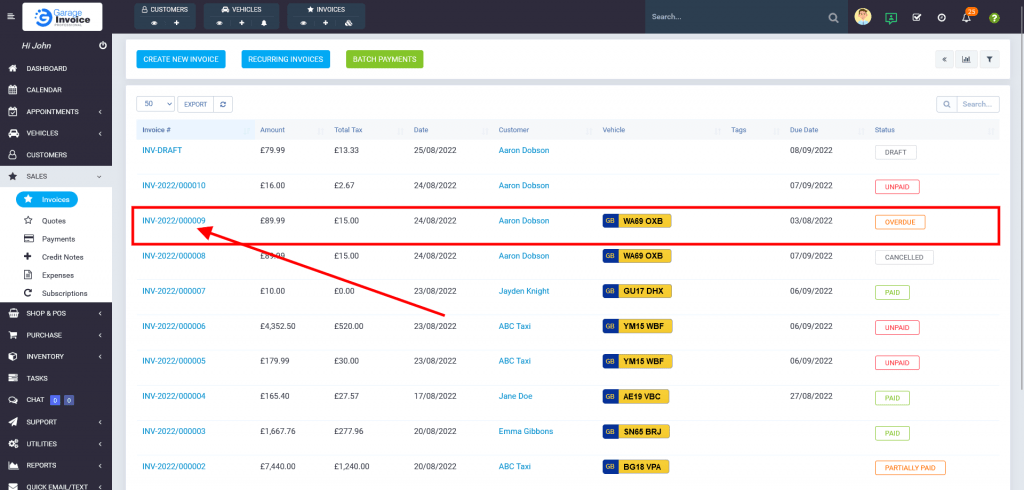Click the eye icon under Invoices shortcut
The width and height of the screenshot is (1024, 490).
pos(303,22)
